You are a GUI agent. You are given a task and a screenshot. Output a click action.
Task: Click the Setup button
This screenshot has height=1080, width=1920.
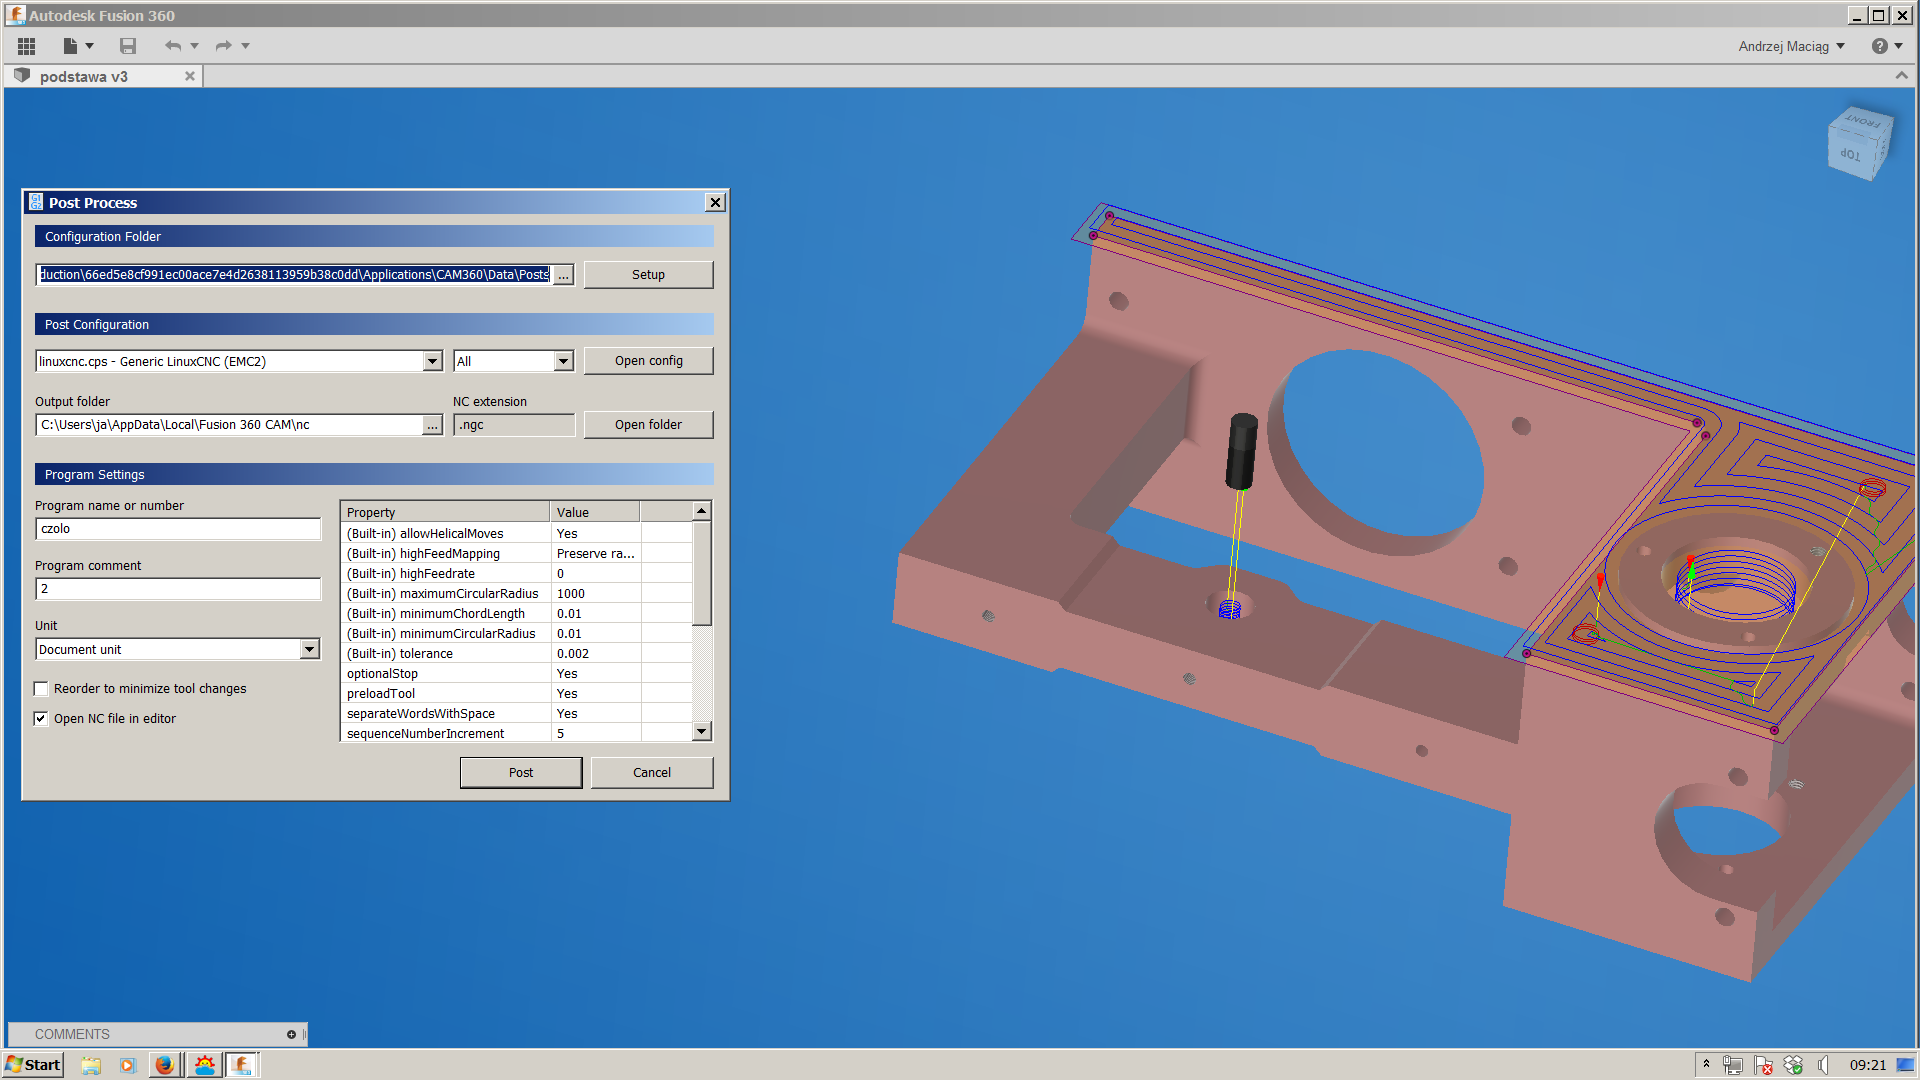[648, 275]
